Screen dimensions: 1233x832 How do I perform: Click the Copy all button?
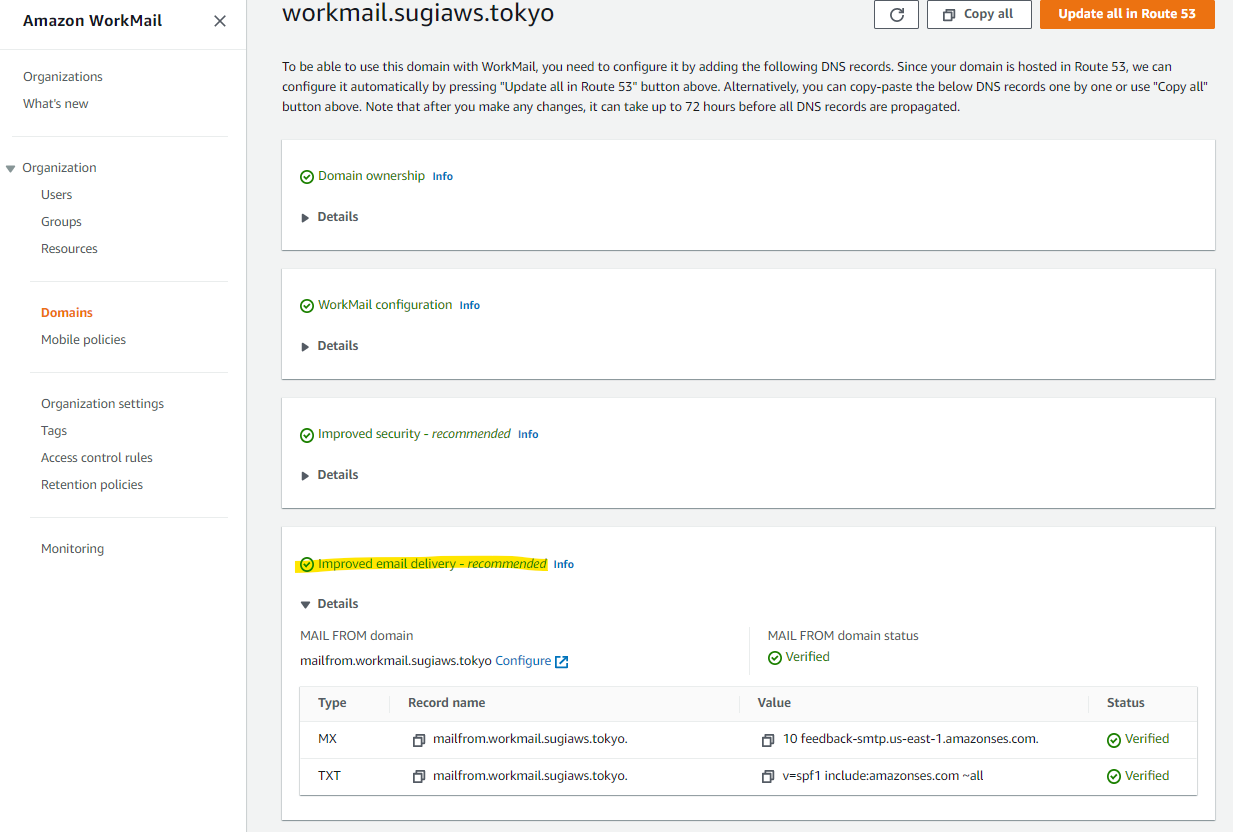point(979,14)
